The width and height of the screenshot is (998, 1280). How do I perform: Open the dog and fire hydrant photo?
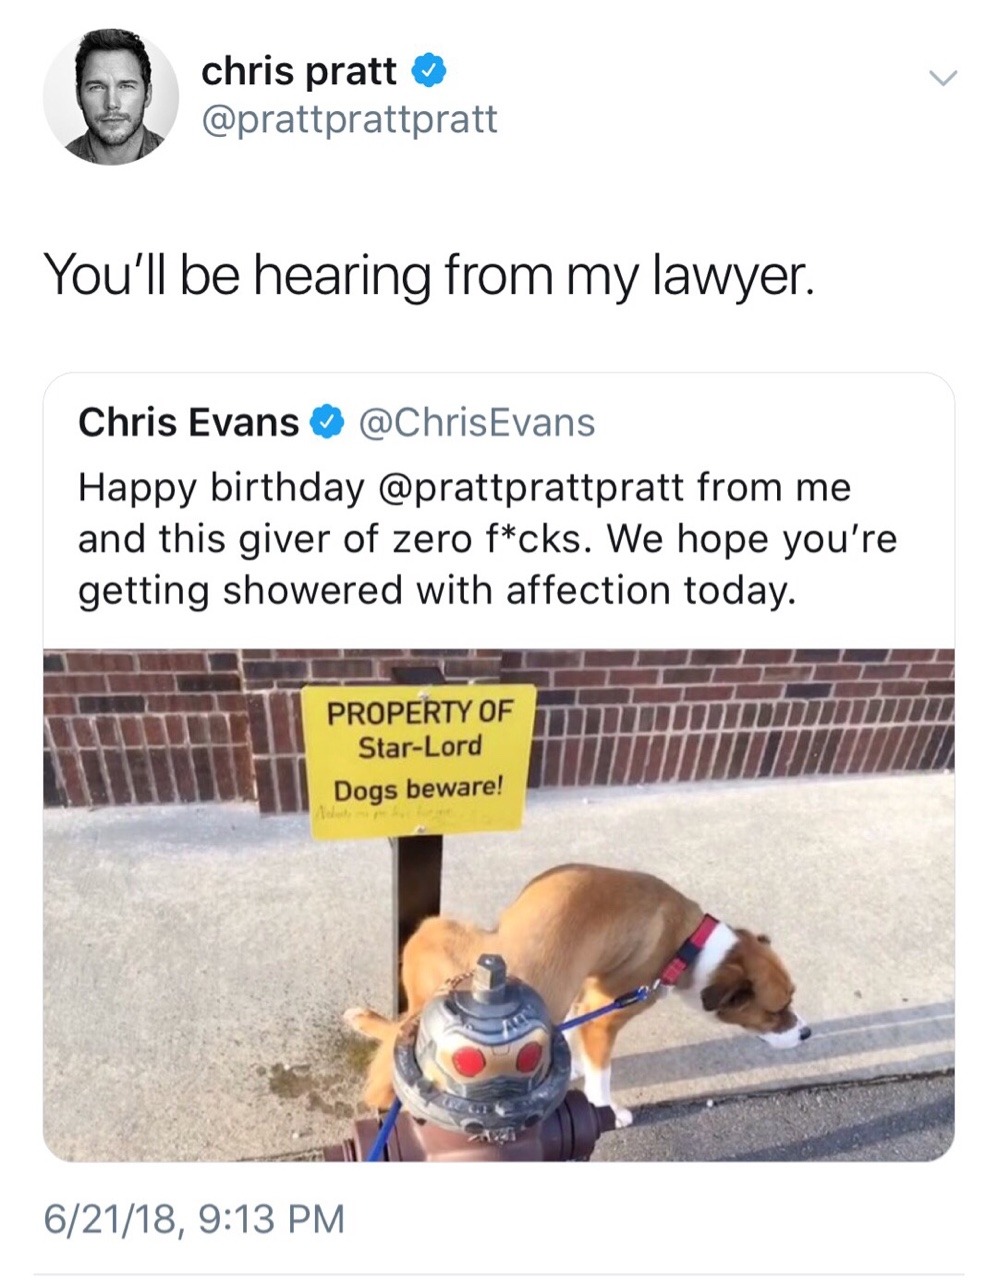[498, 905]
